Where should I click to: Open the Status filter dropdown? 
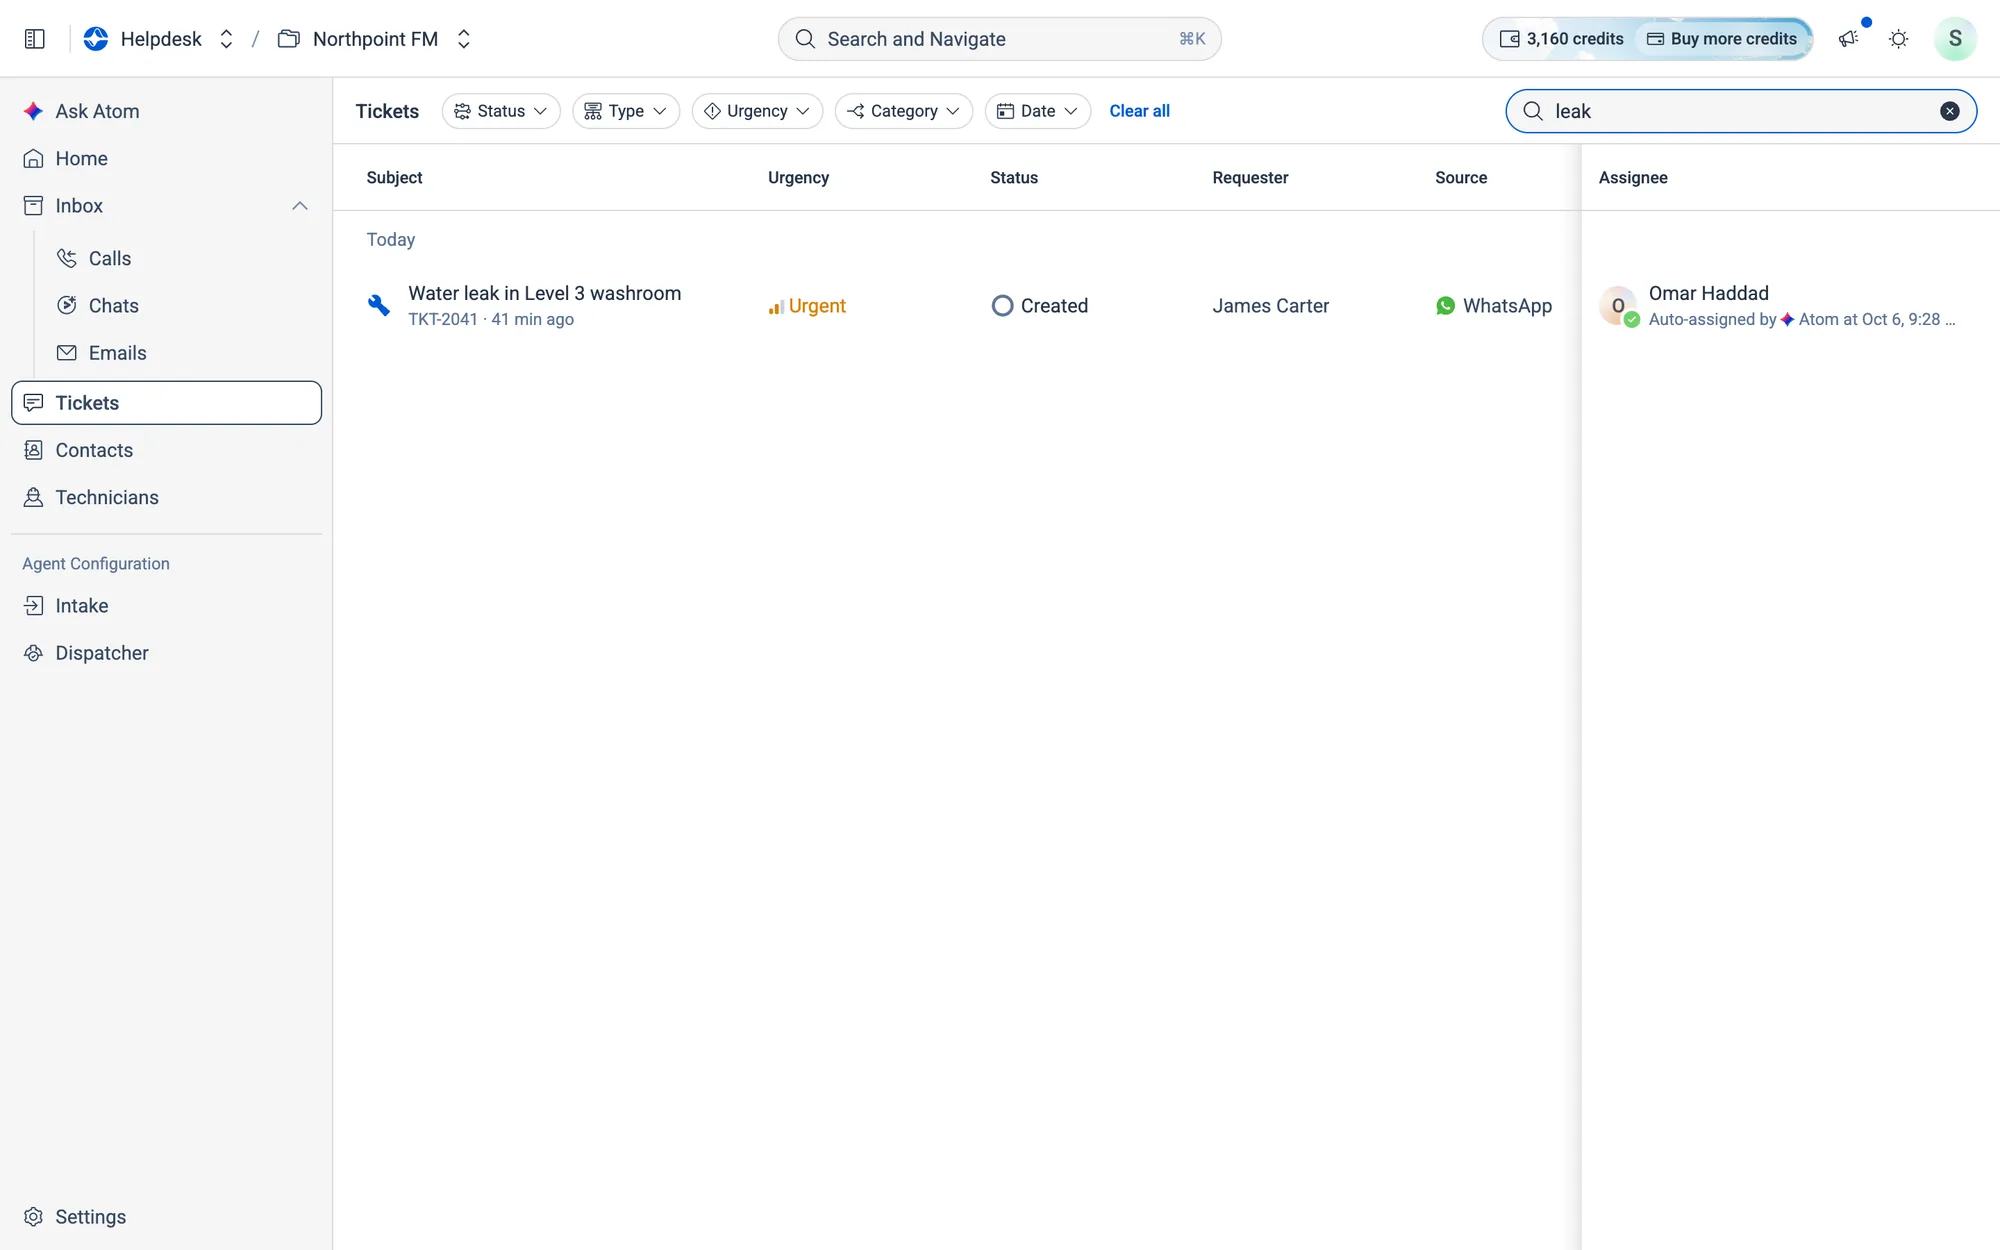point(501,111)
